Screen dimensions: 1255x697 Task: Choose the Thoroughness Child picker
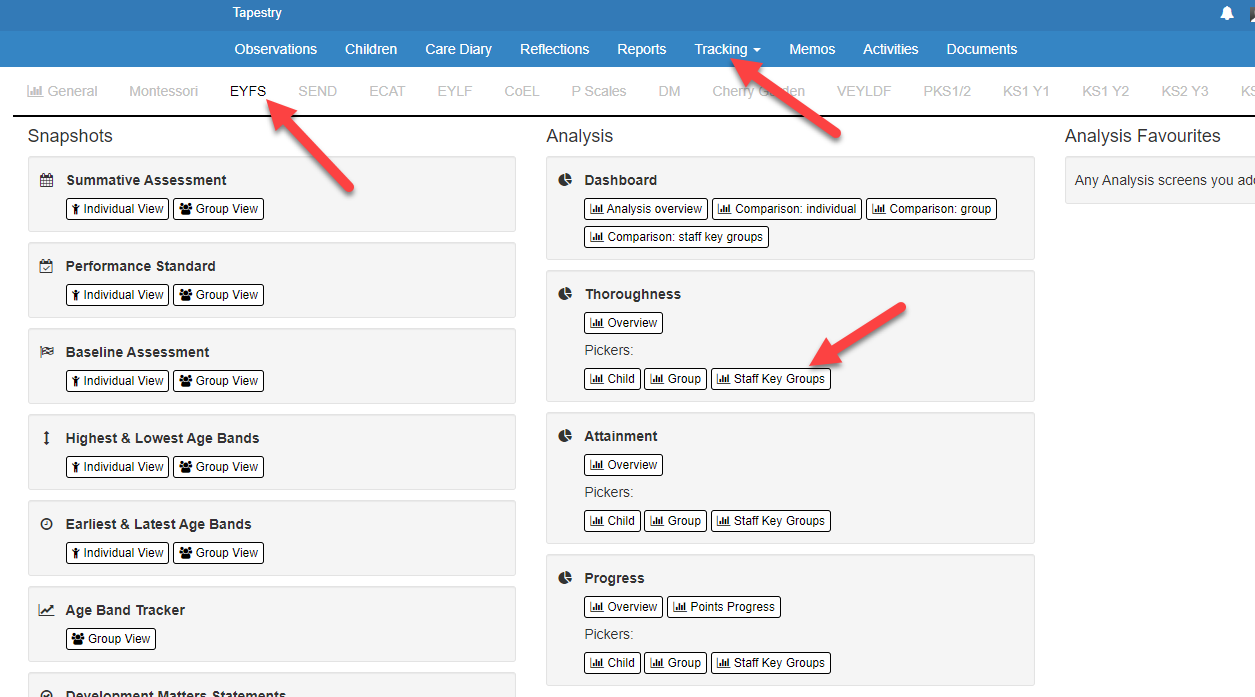pyautogui.click(x=612, y=379)
